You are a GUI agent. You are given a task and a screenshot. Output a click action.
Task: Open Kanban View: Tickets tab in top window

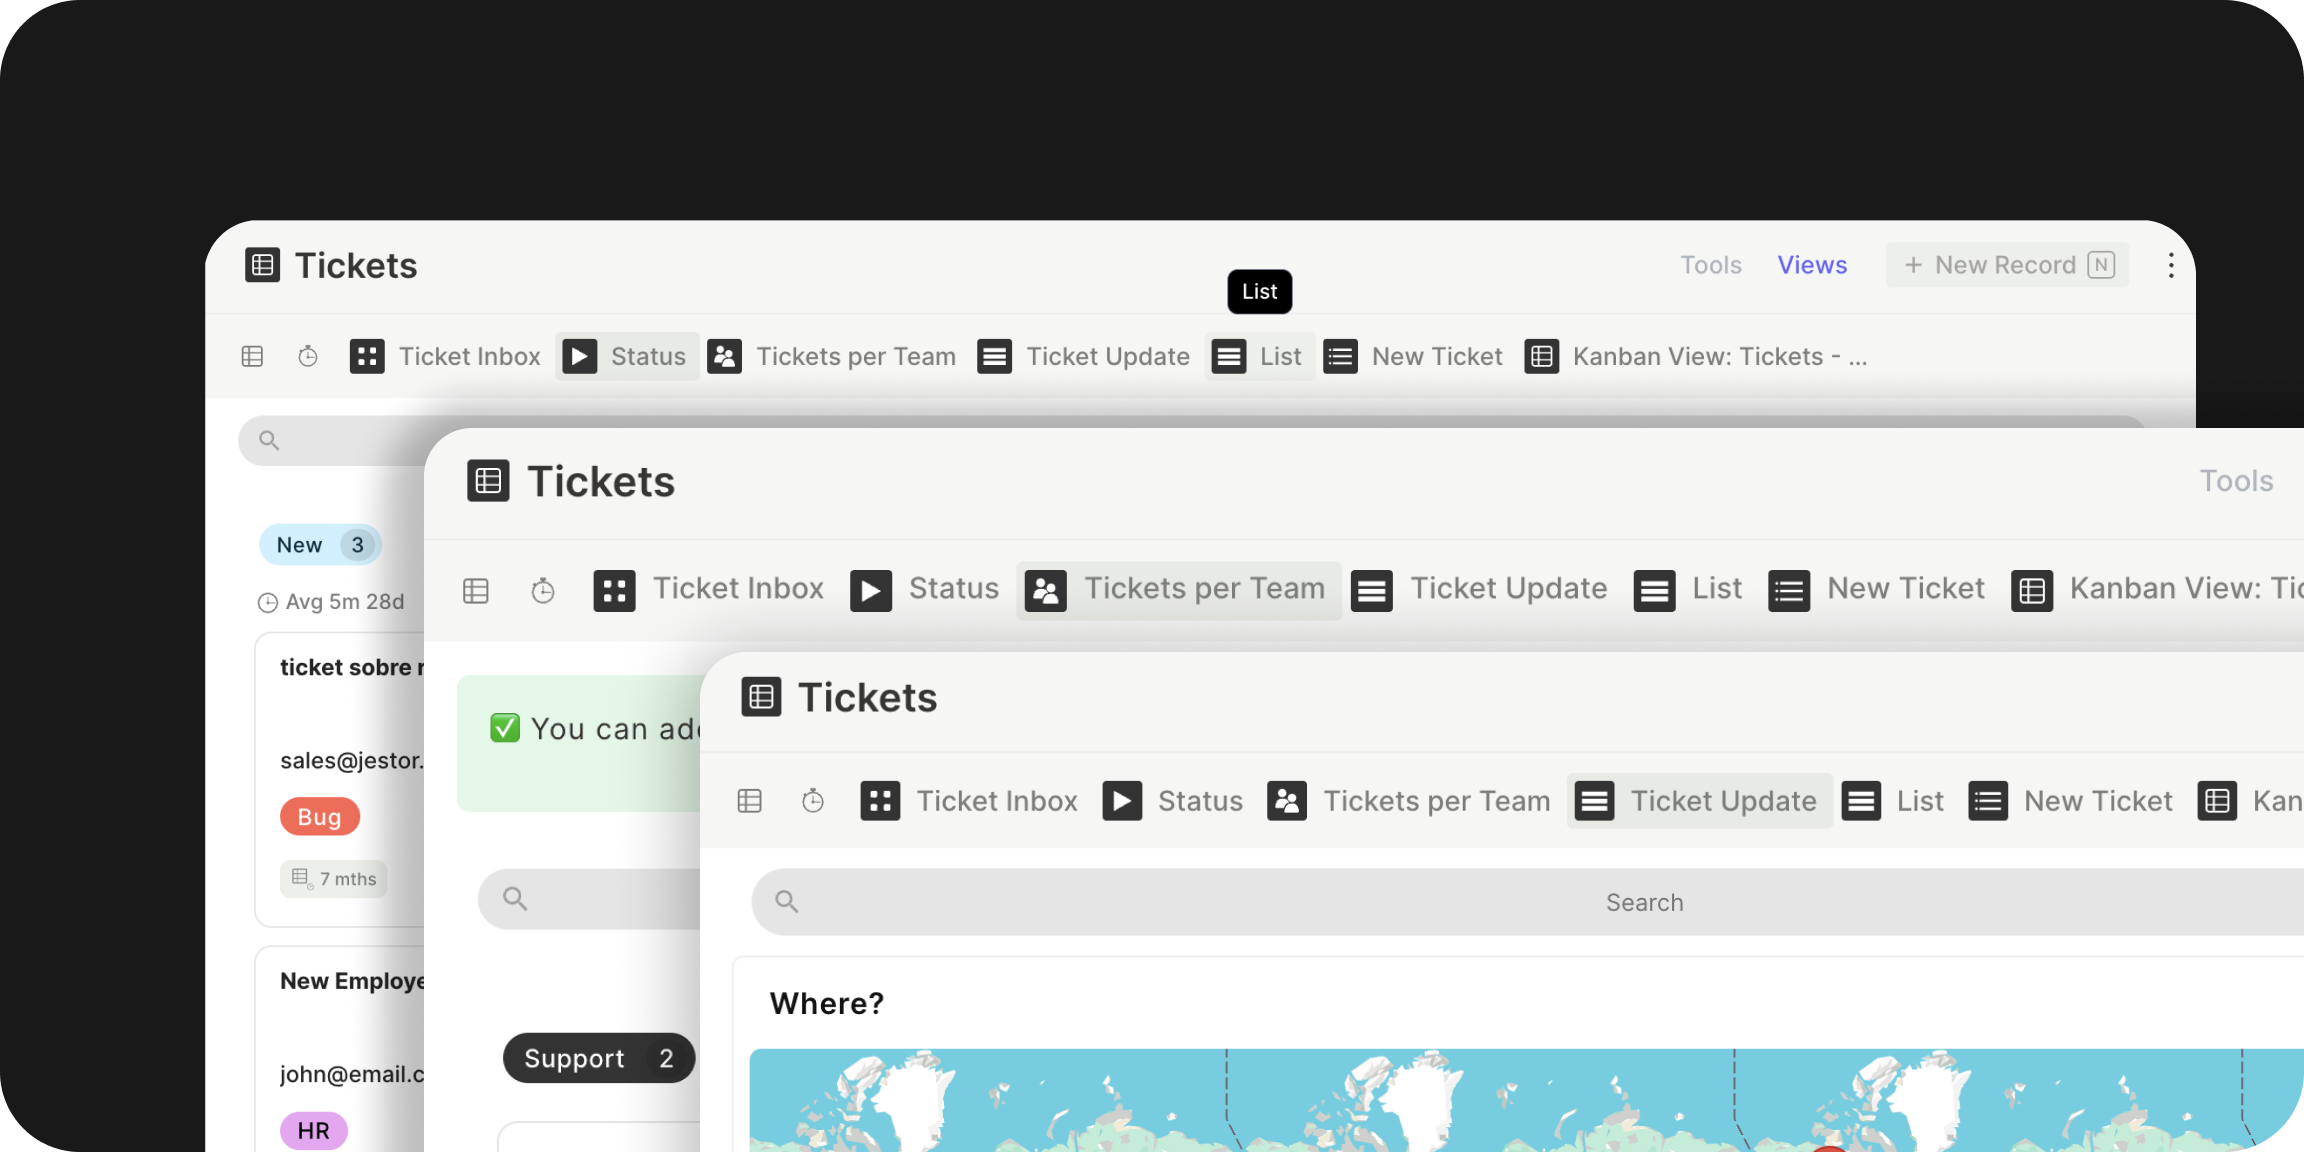click(x=1696, y=356)
